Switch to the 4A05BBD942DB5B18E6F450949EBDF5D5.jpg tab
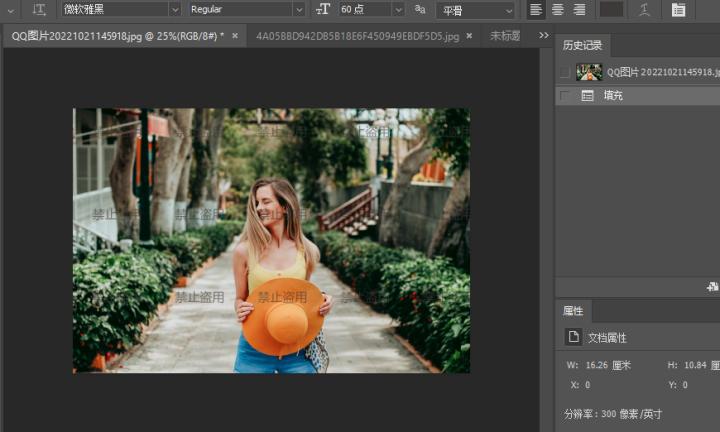Screen dimensions: 720x432 point(357,36)
